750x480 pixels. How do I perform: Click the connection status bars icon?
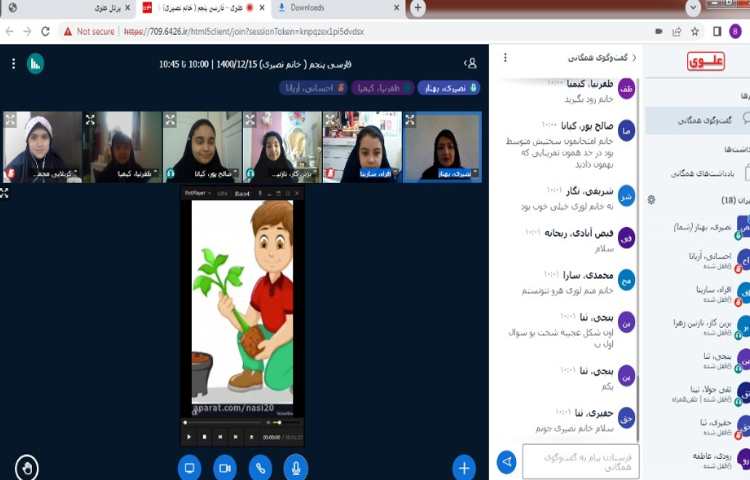click(35, 62)
